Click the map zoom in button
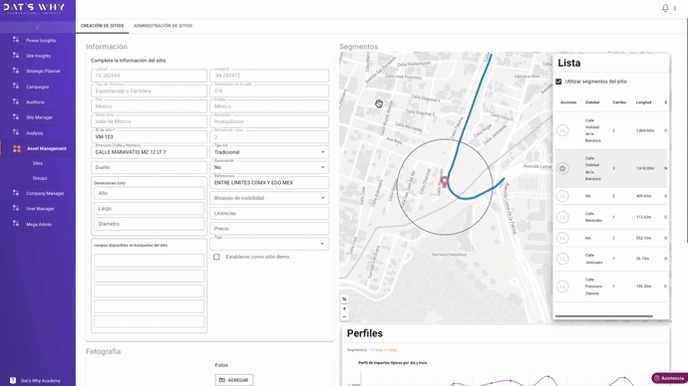Screen dimensions: 688x386 pyautogui.click(x=344, y=308)
